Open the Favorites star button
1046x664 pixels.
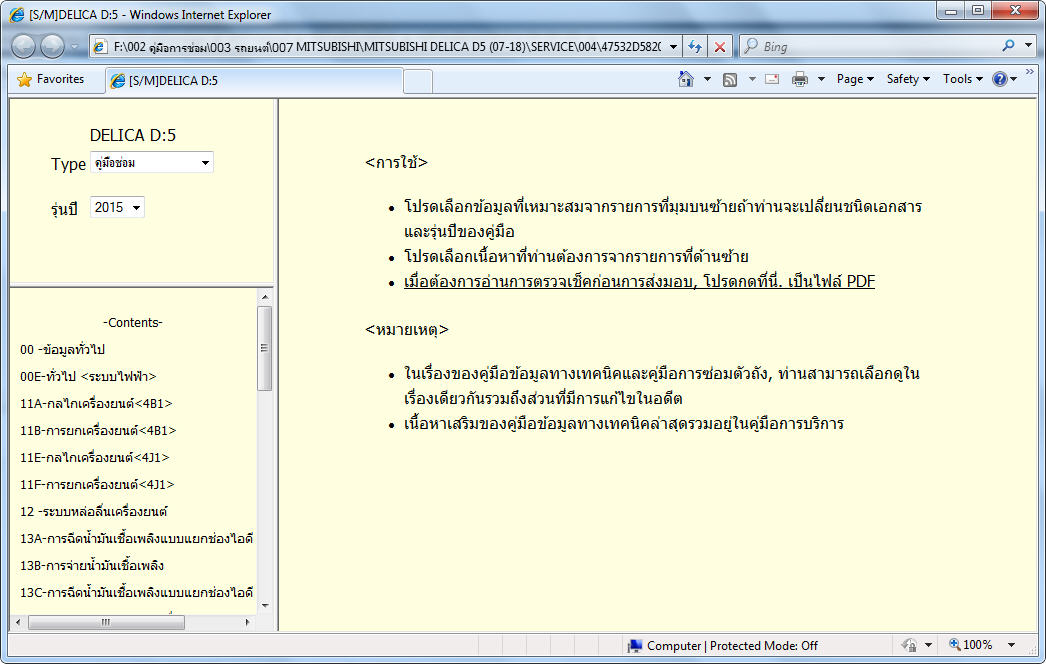(x=51, y=79)
